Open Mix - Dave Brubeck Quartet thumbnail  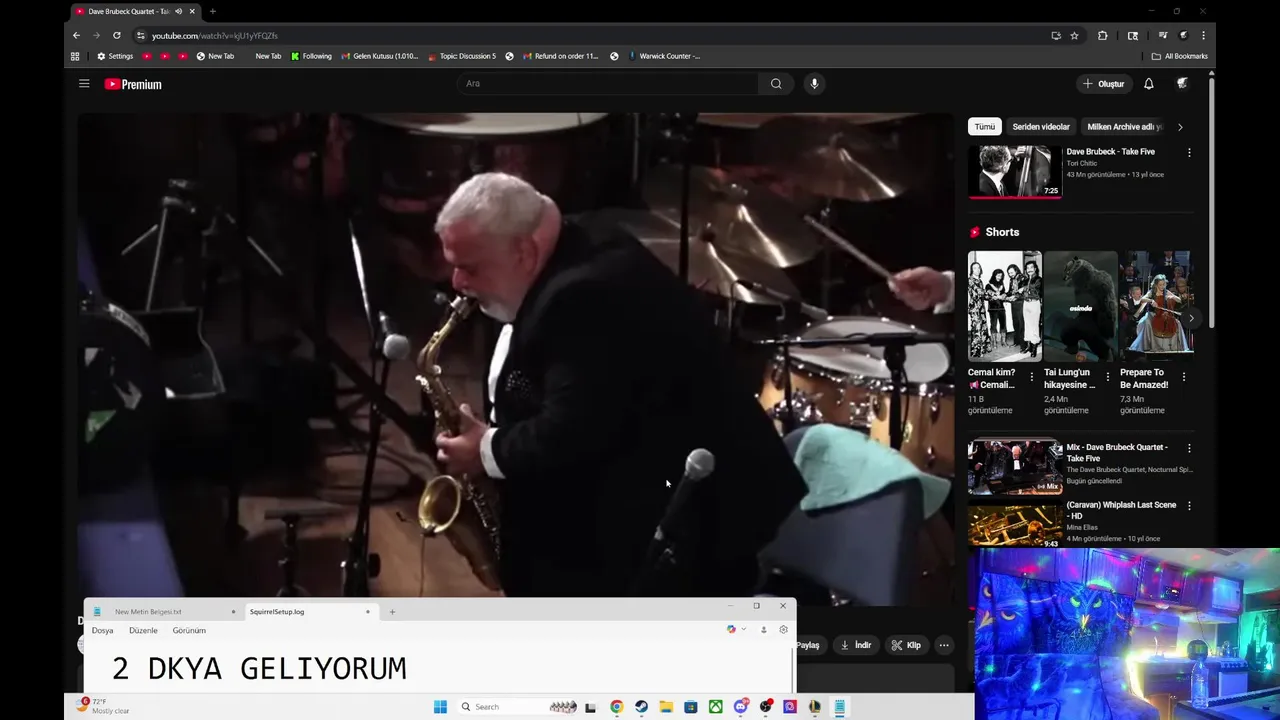tap(1014, 468)
